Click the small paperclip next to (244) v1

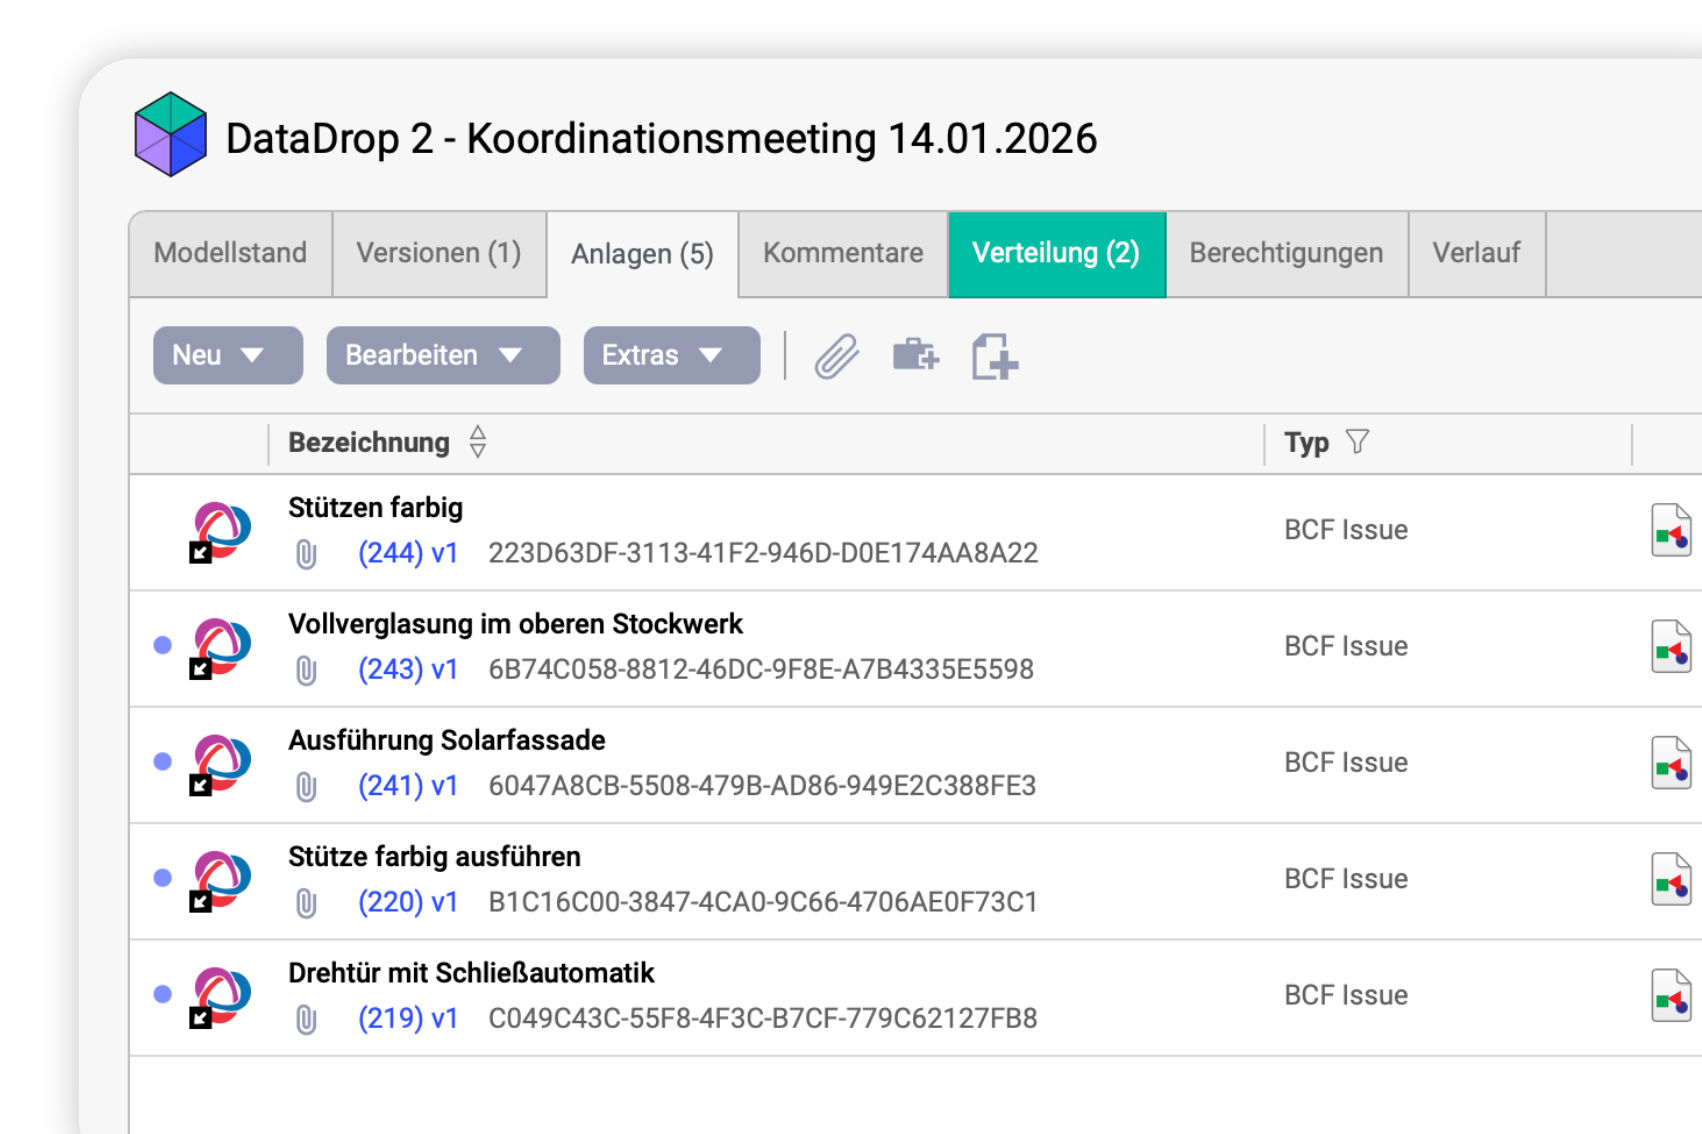306,554
